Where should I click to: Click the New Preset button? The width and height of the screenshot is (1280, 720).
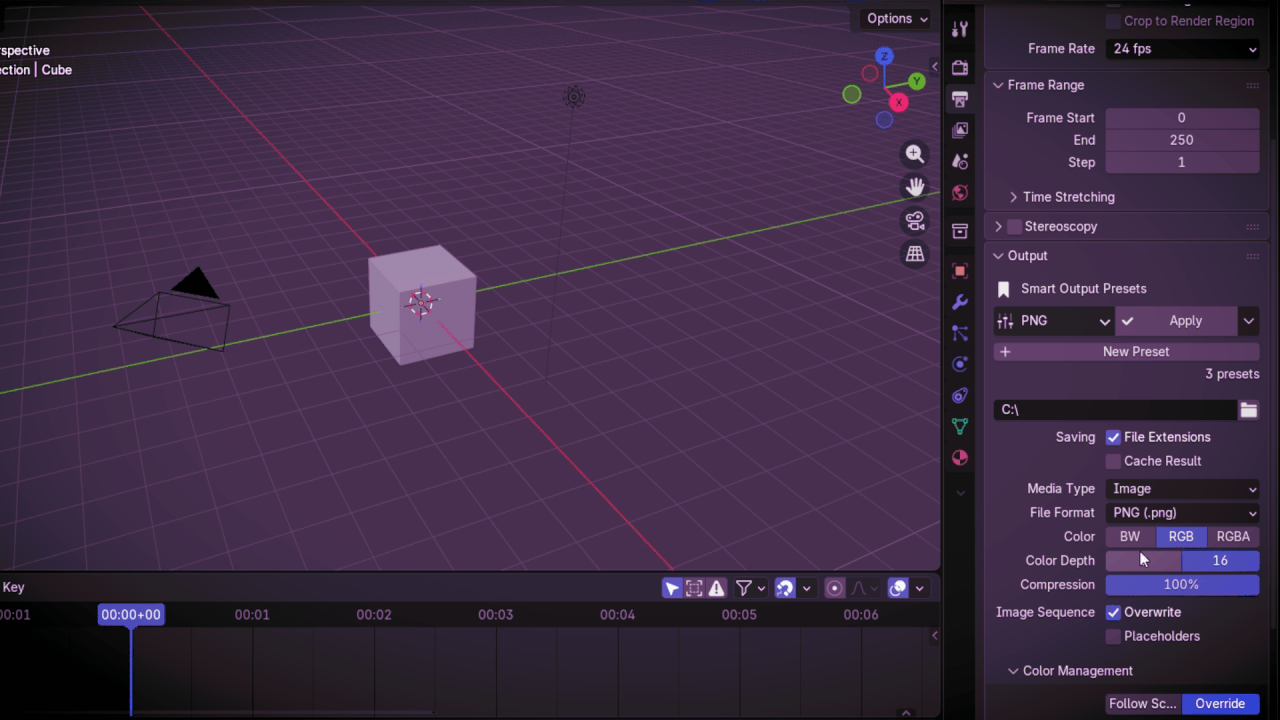[1126, 352]
